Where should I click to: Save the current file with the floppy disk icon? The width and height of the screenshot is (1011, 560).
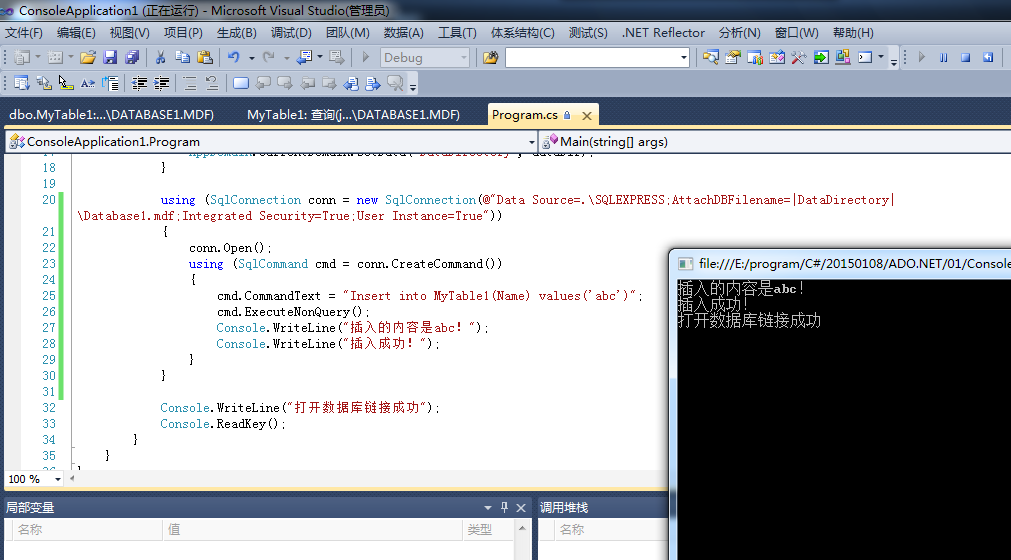pyautogui.click(x=110, y=57)
